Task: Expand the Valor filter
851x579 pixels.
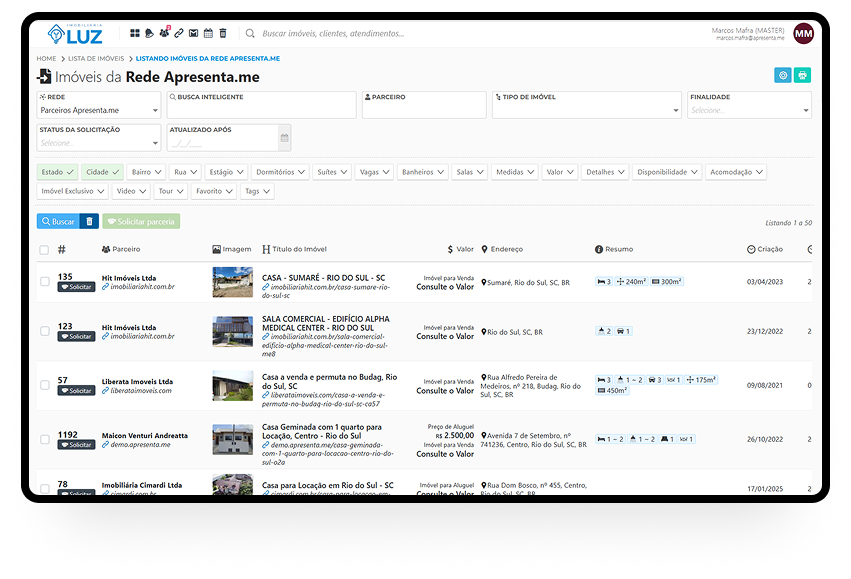Action: 560,172
